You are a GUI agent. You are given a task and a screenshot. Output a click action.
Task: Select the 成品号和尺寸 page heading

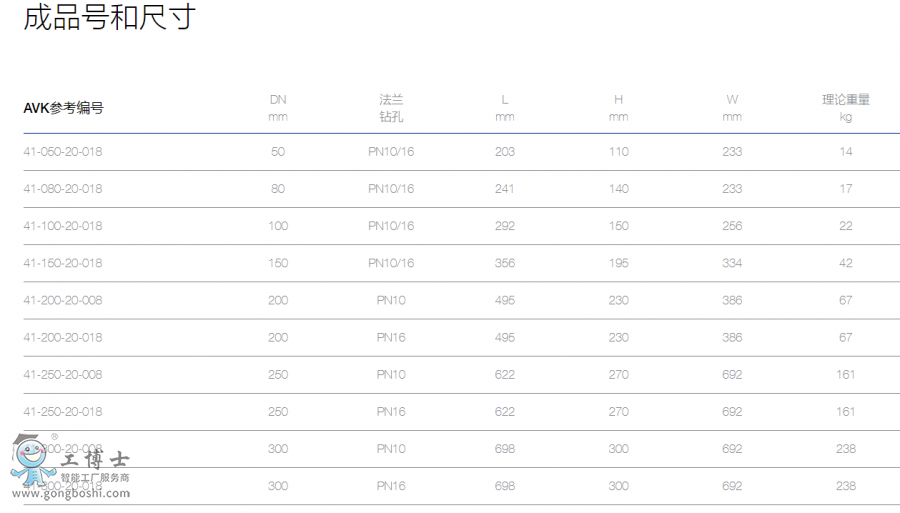click(x=109, y=18)
